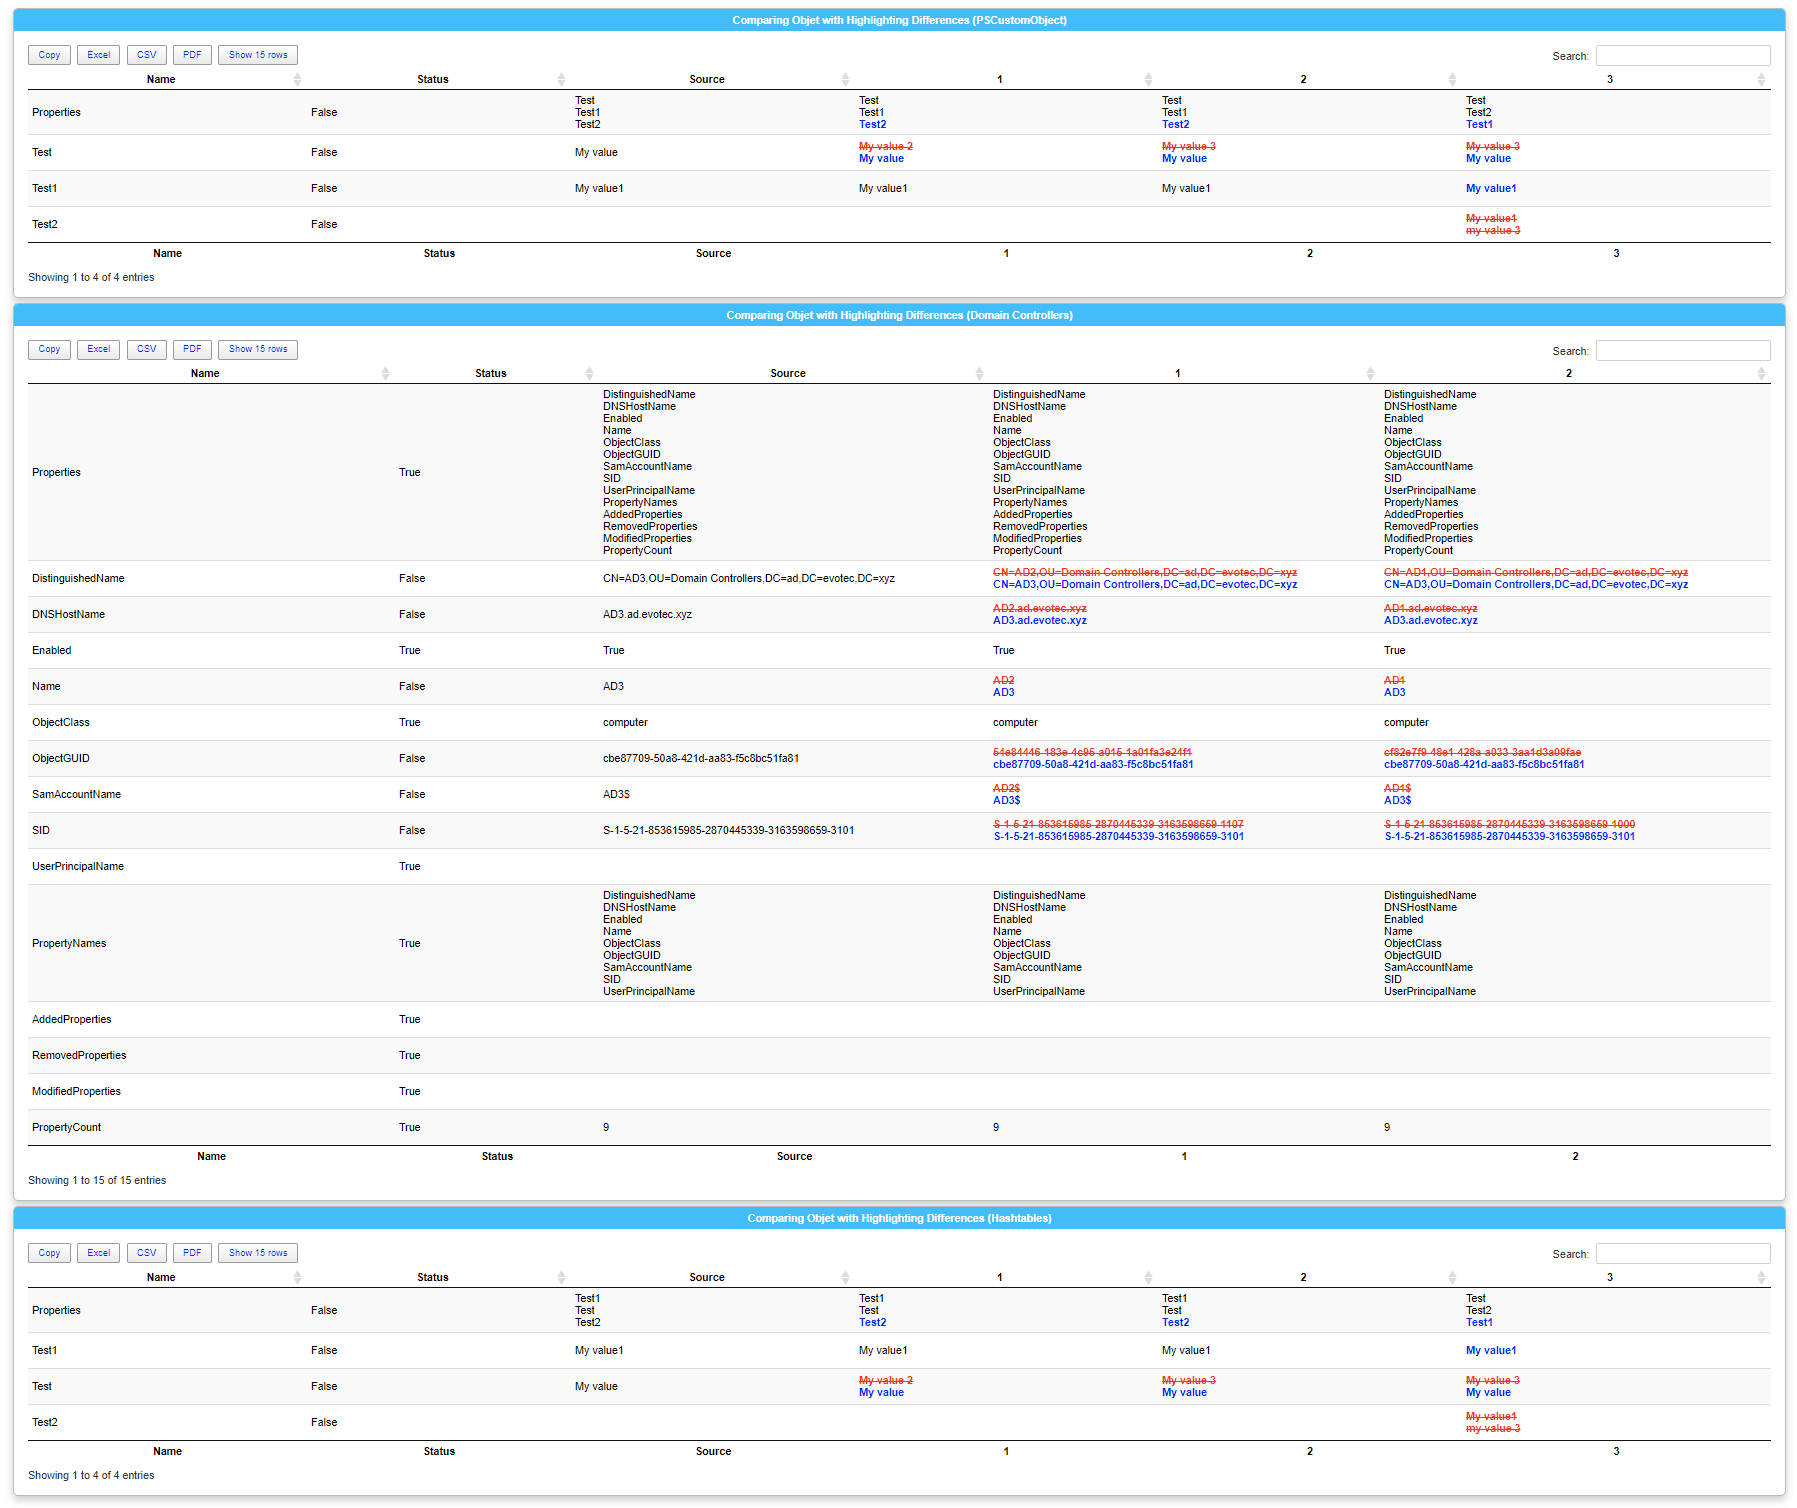The height and width of the screenshot is (1508, 1797).
Task: Click the sort arrows on column 1 of the Domain Controllers table
Action: [x=1370, y=373]
